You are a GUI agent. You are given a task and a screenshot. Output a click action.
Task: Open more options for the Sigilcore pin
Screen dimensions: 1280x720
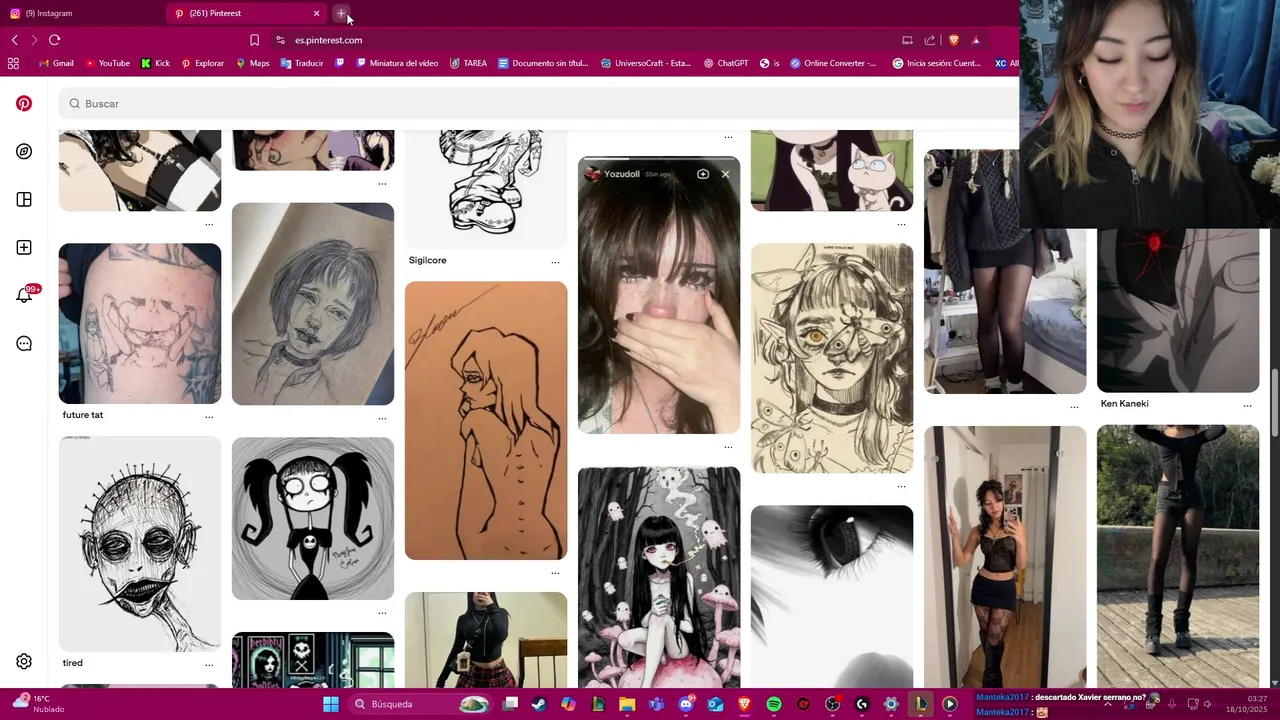tap(555, 262)
